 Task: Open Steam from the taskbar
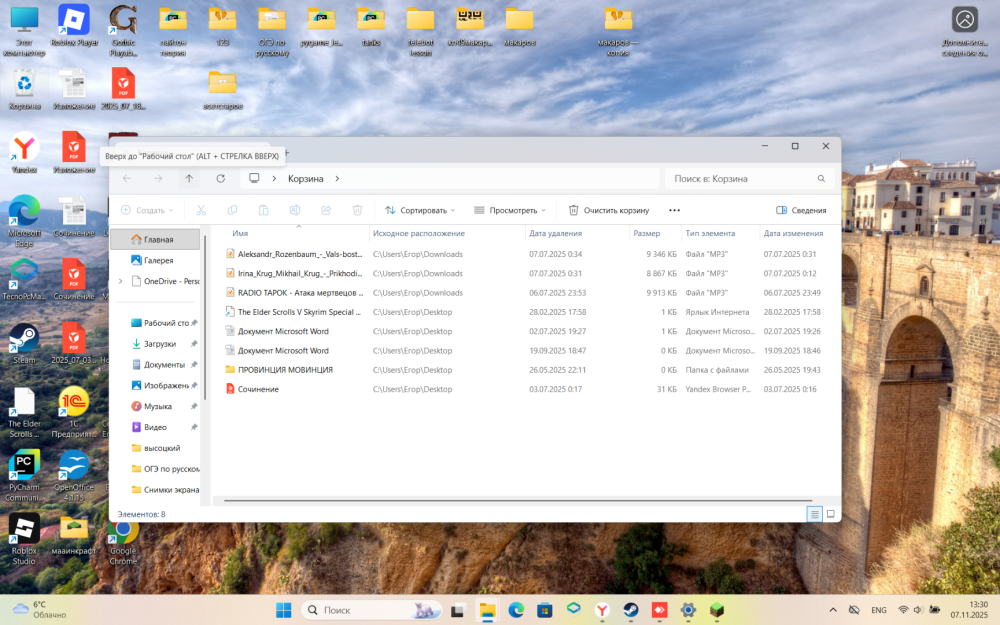click(x=631, y=610)
